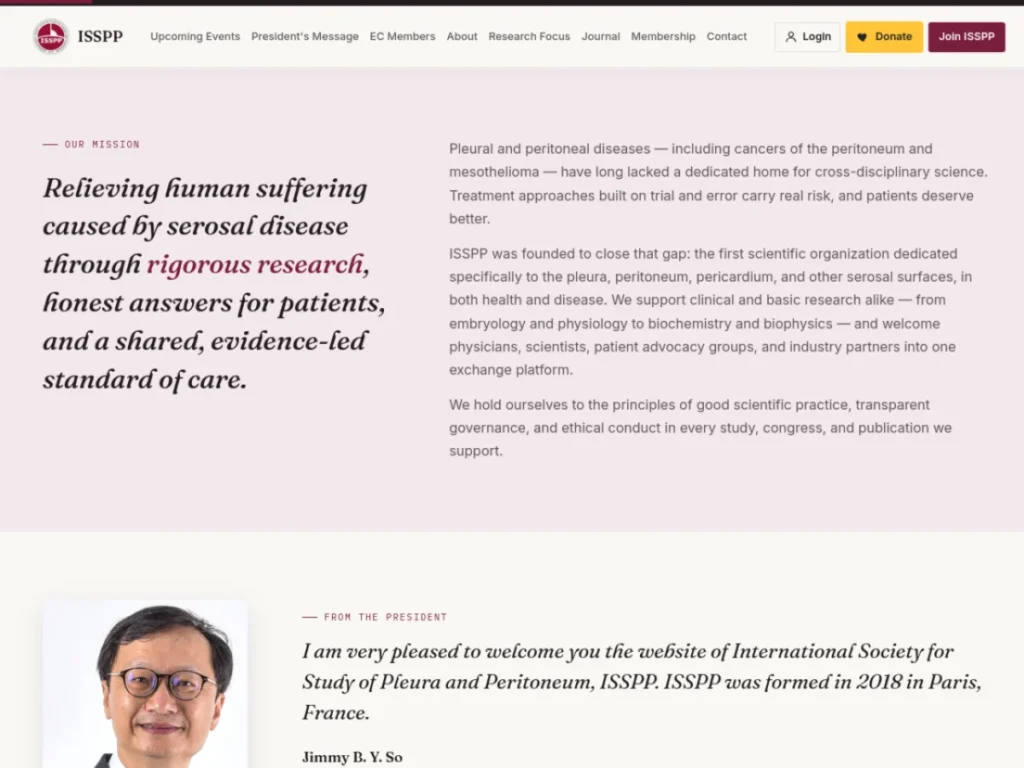Open the Upcoming Events page
Image resolution: width=1024 pixels, height=768 pixels.
[195, 37]
